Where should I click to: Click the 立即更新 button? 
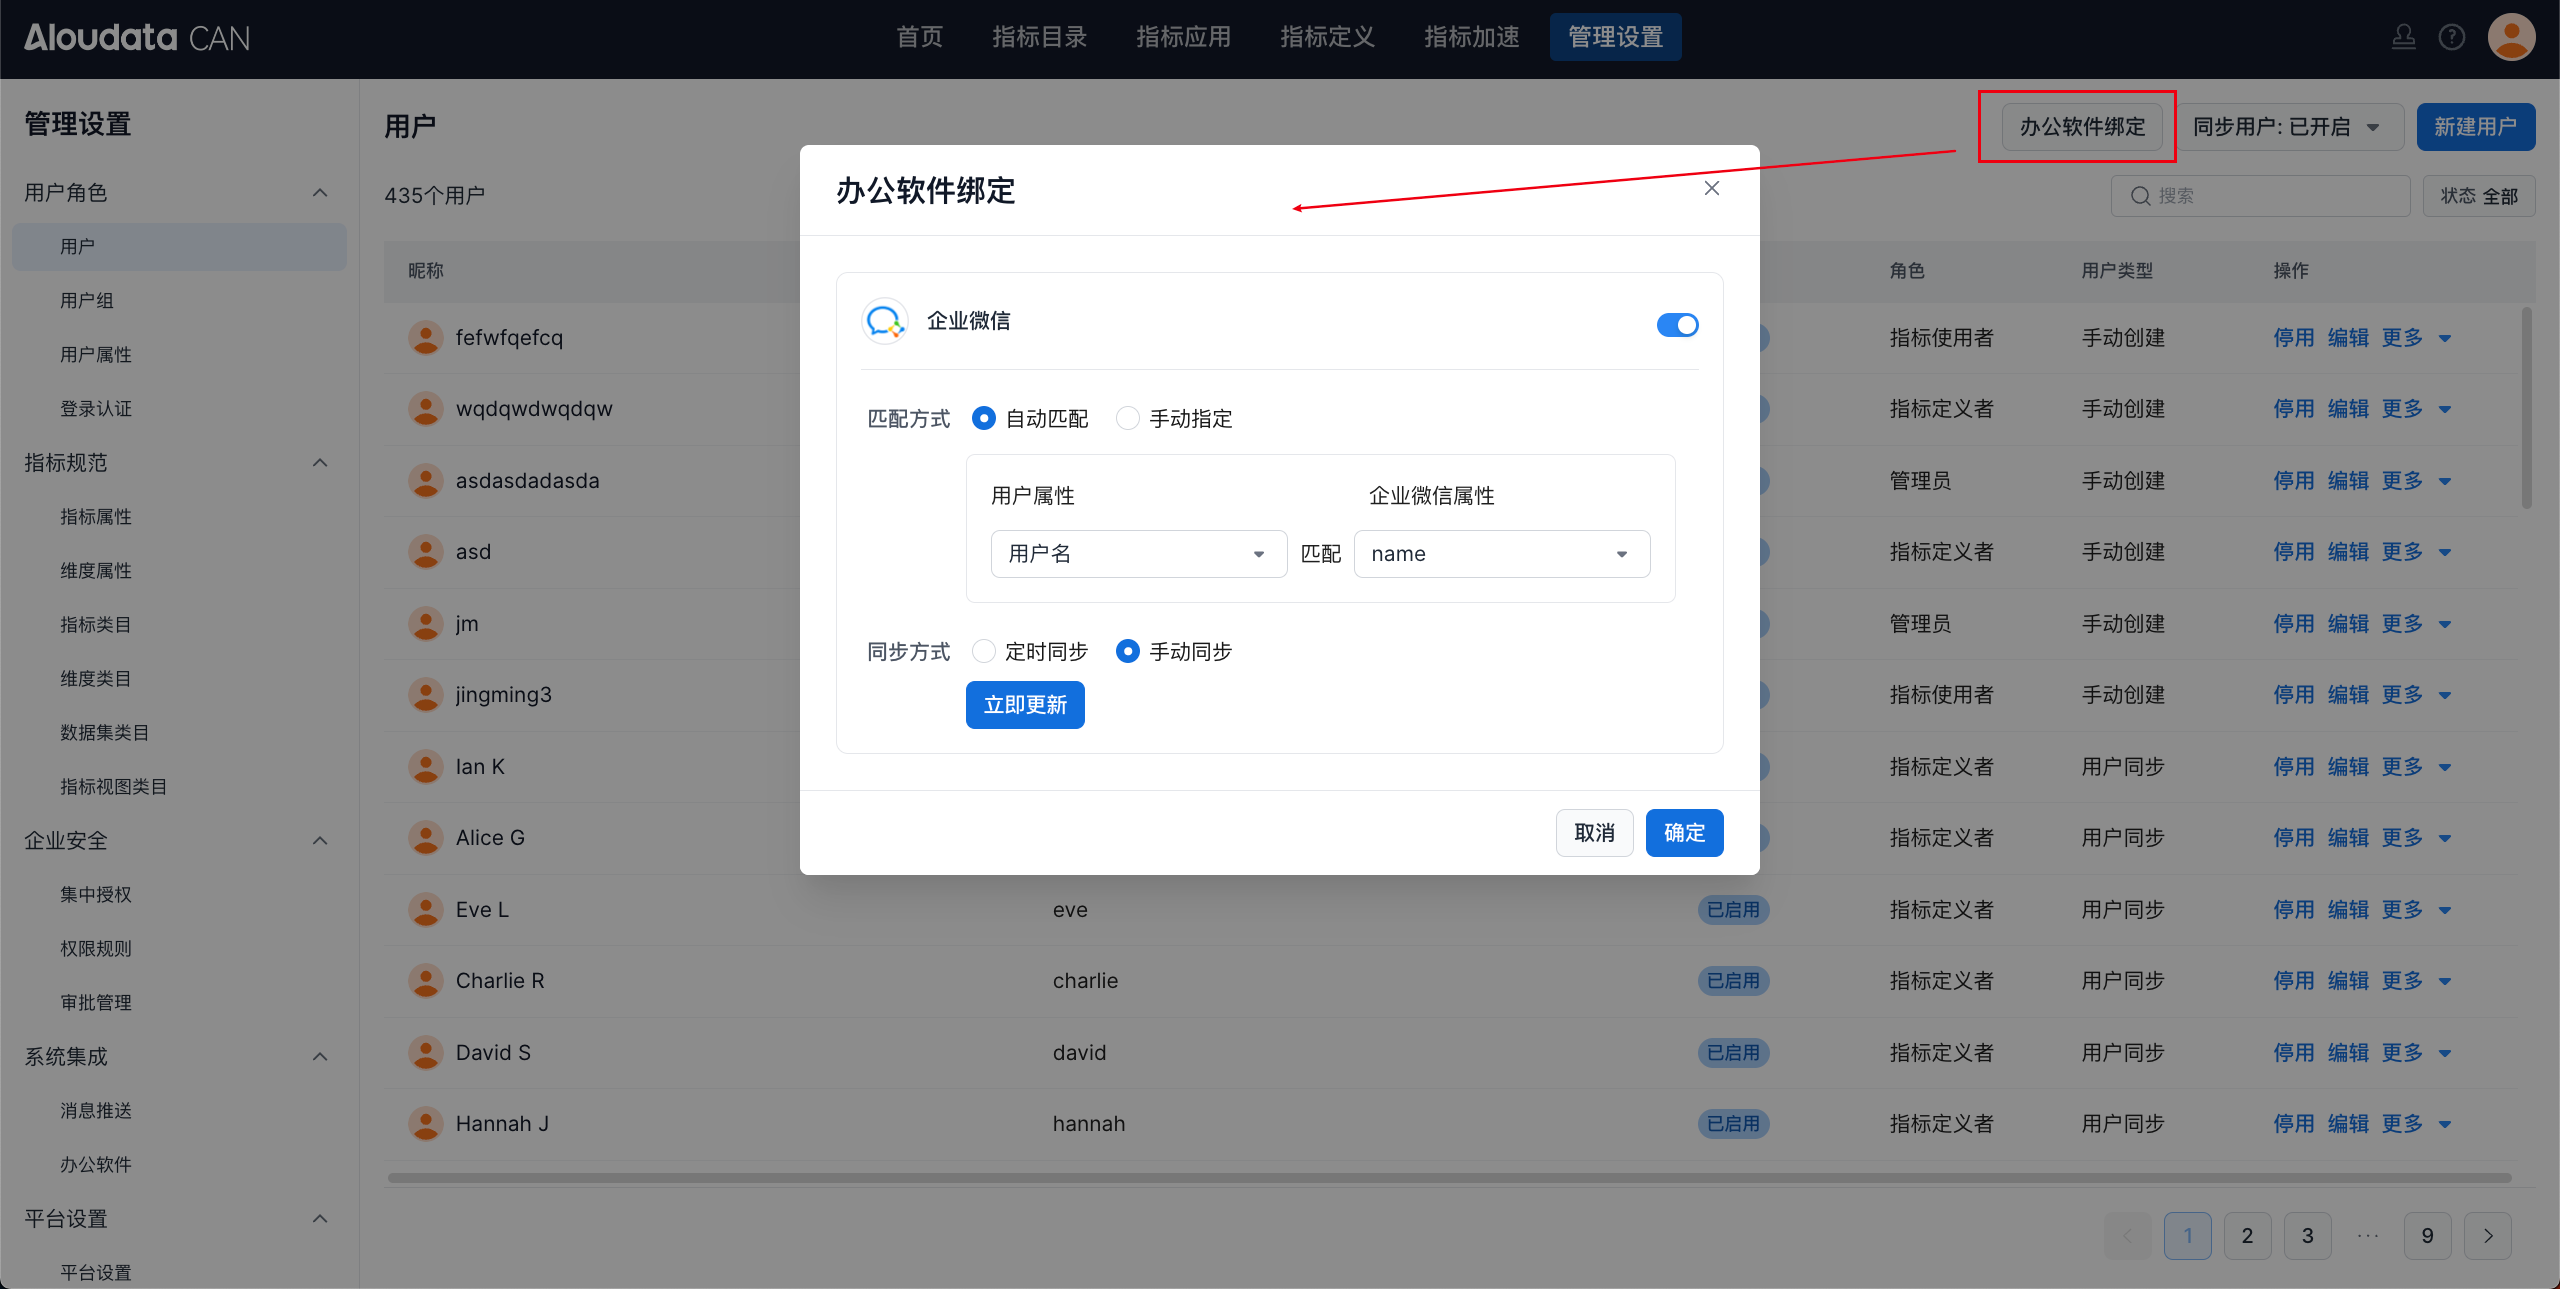1025,705
